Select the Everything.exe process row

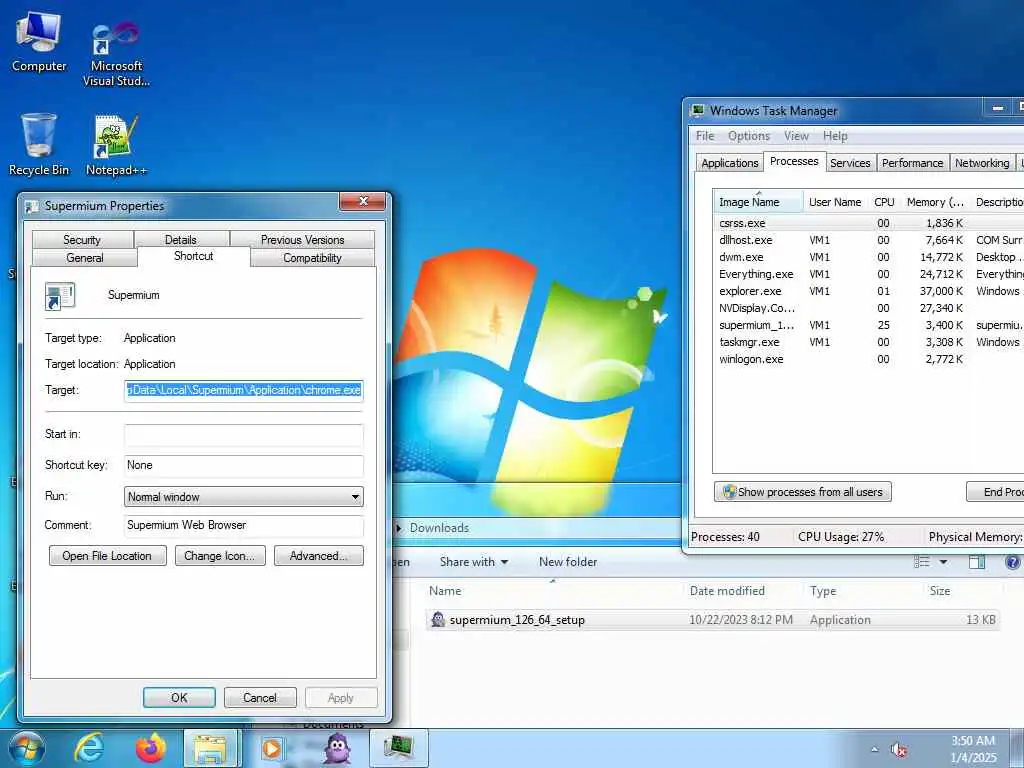pos(869,274)
